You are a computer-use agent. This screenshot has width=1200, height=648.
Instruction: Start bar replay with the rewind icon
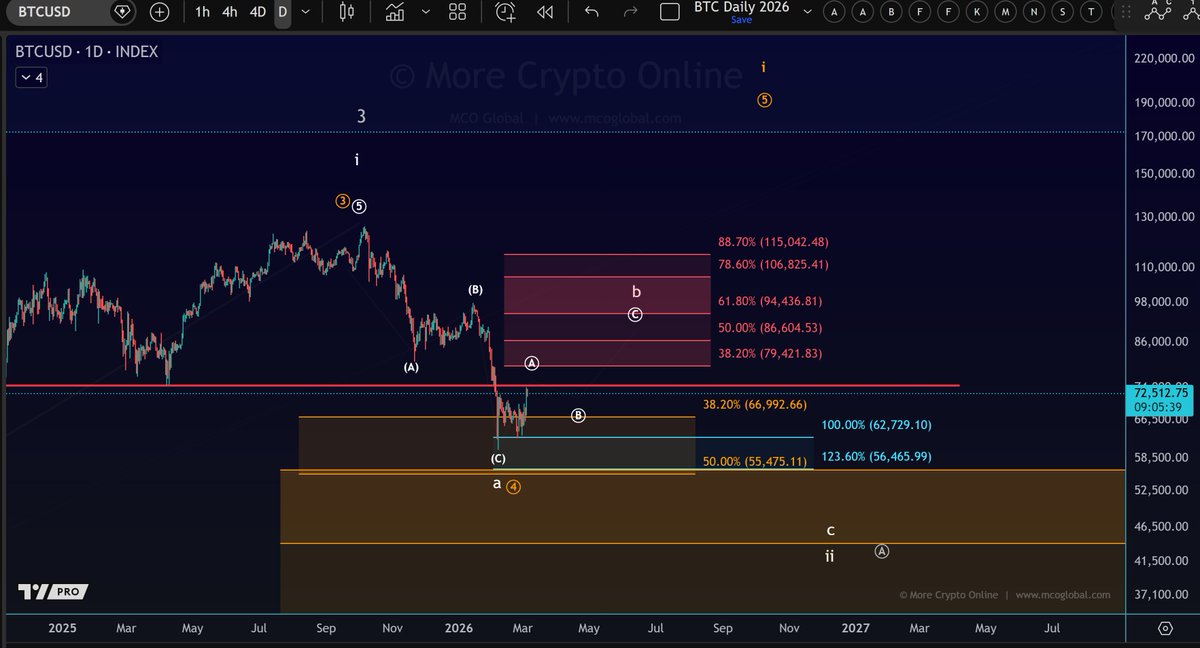click(545, 12)
